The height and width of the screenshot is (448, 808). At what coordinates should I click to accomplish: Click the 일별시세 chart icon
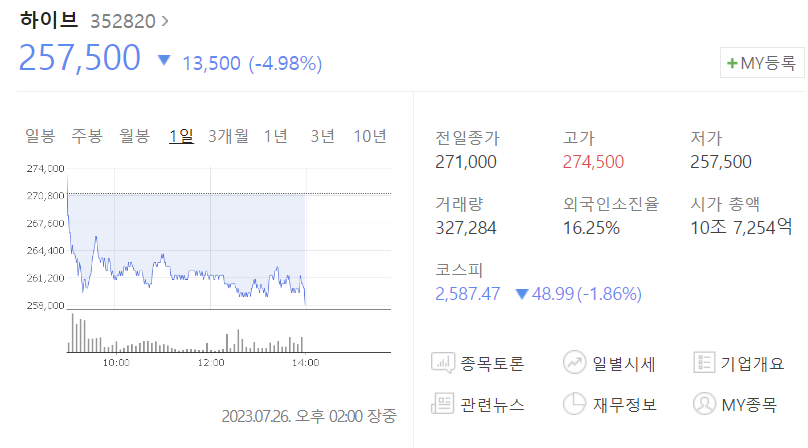[x=574, y=363]
